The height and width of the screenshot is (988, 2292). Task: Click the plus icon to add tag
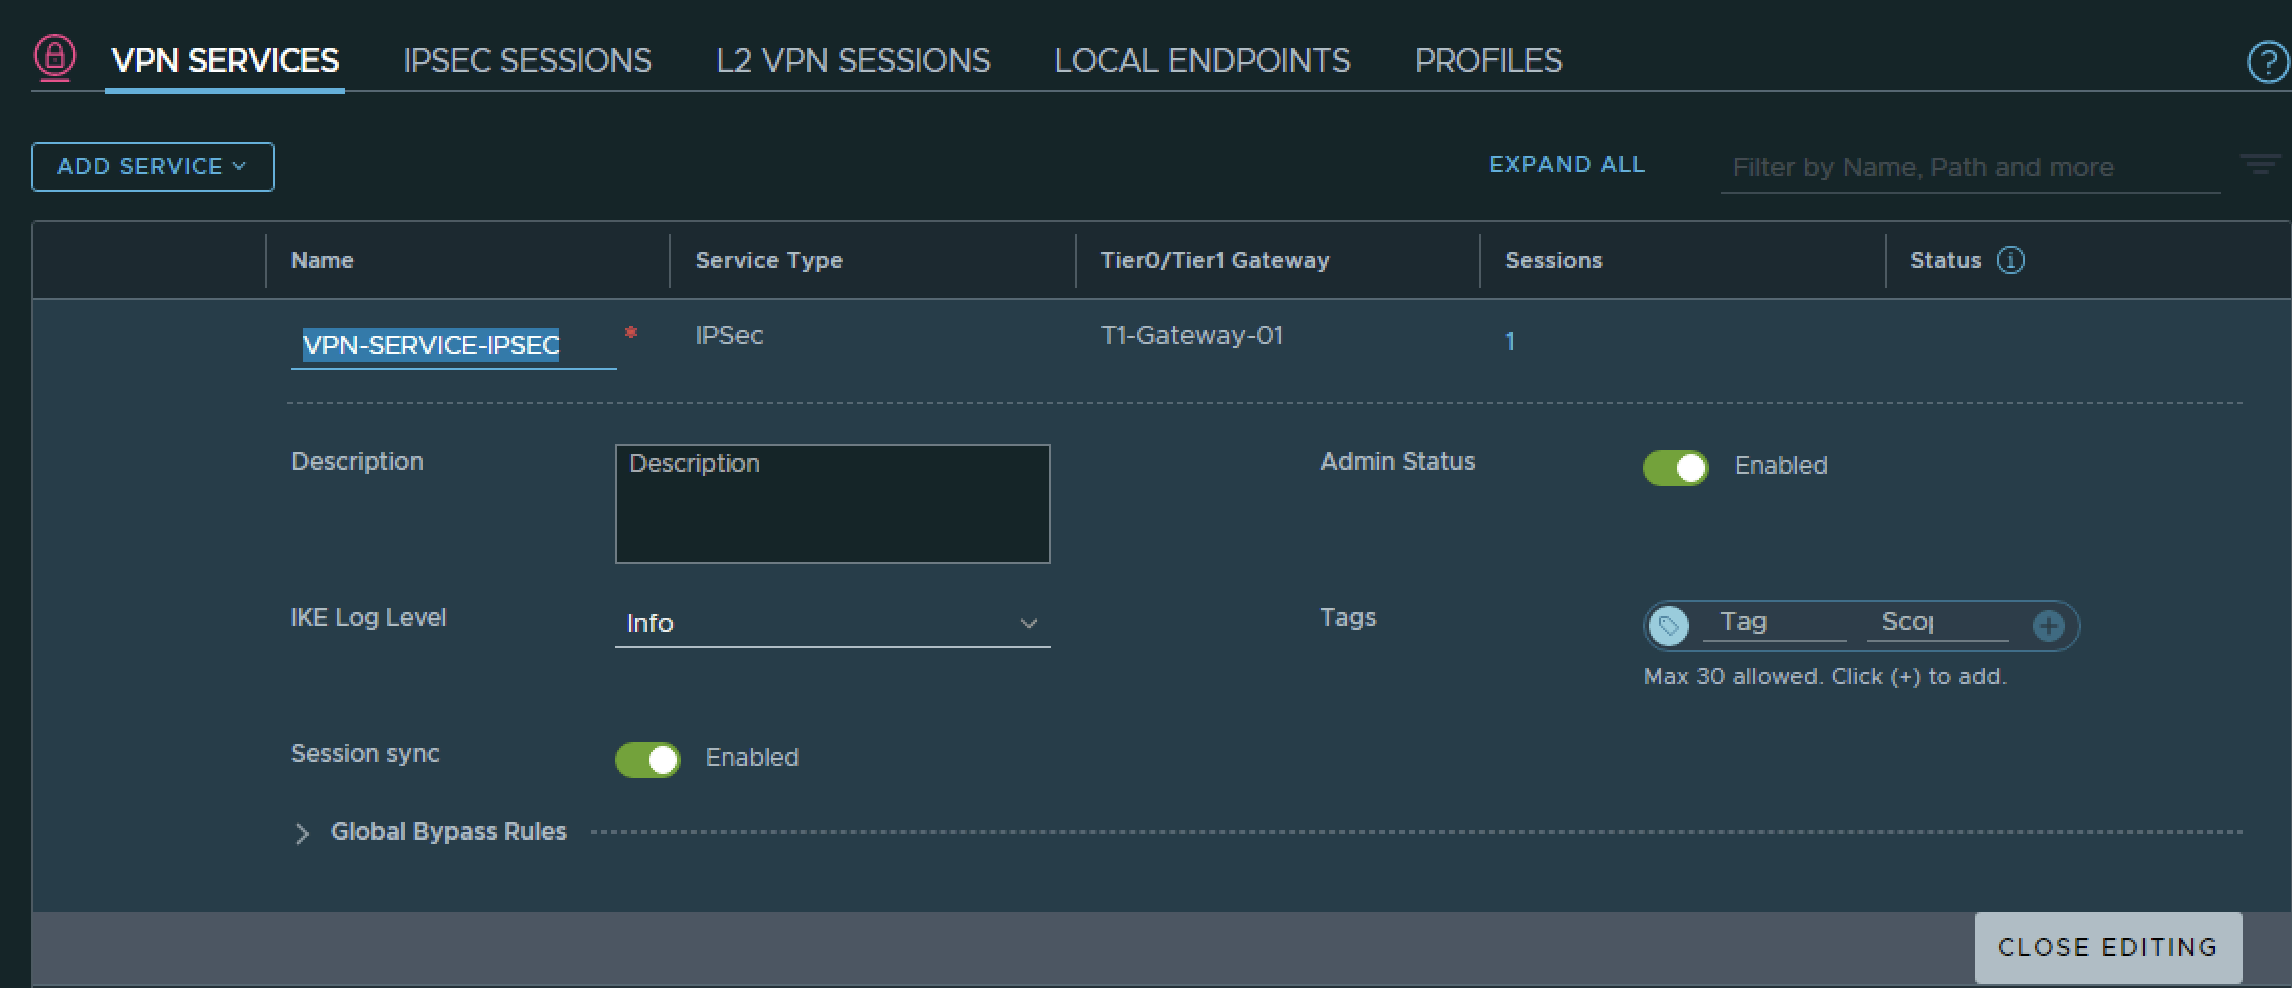coord(2048,626)
